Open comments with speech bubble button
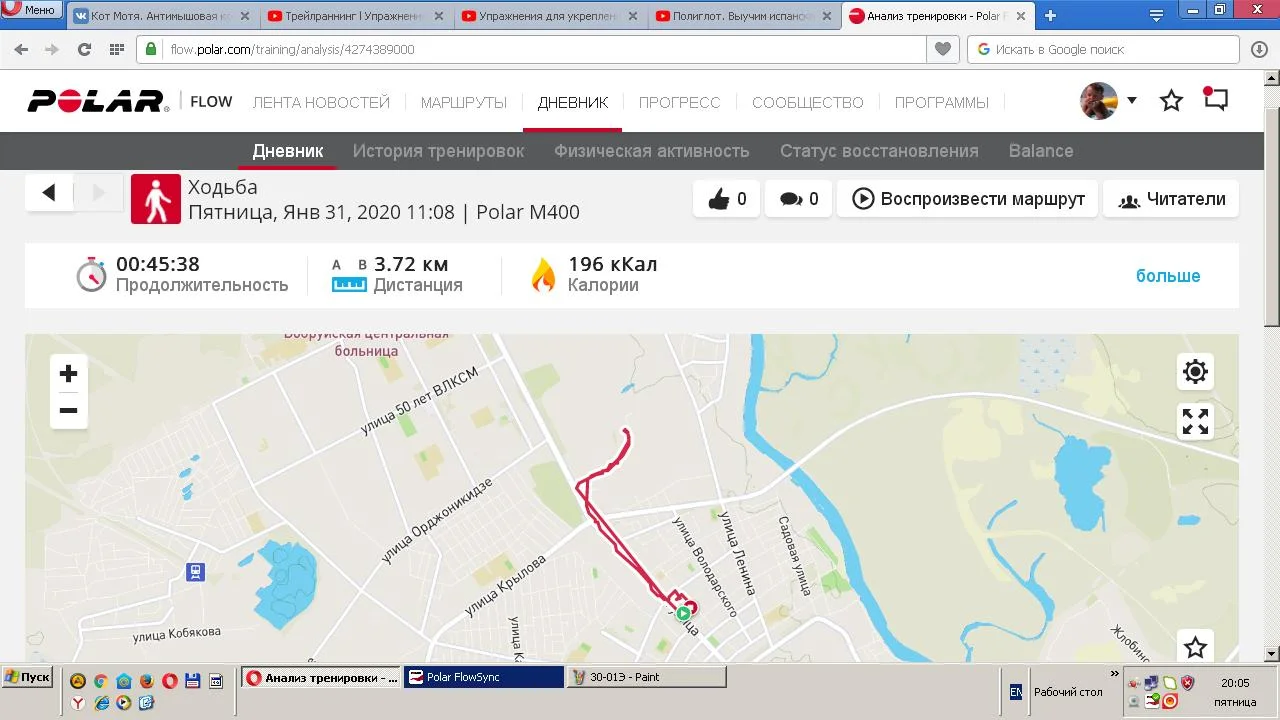 coord(799,199)
